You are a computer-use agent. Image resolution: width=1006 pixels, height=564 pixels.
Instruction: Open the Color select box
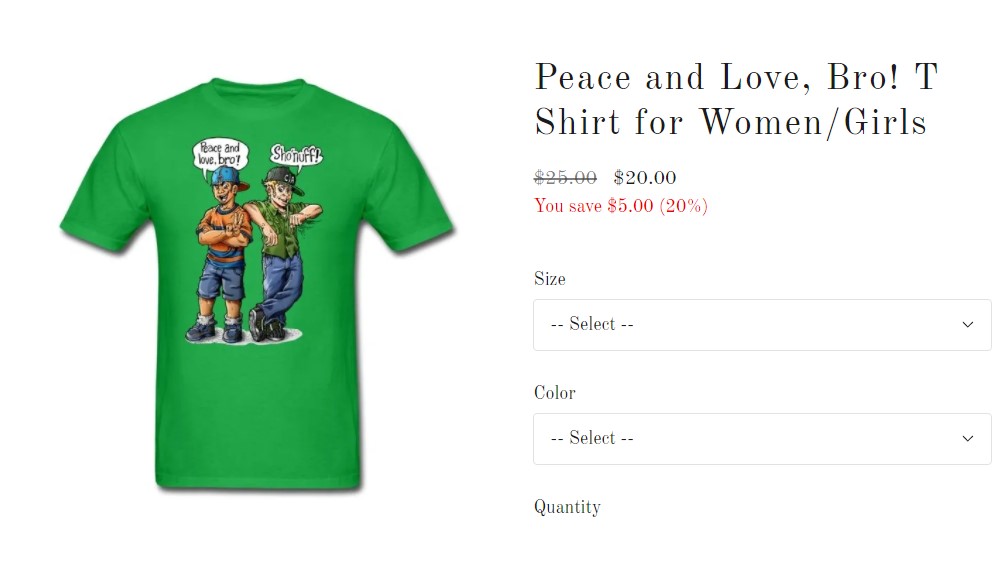762,439
